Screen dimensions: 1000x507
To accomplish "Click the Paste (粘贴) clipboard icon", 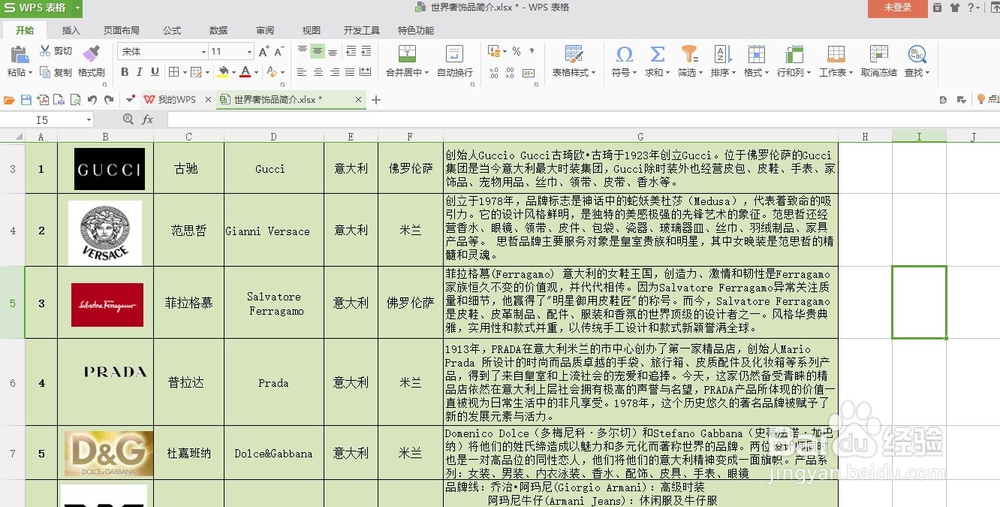I will (x=20, y=54).
